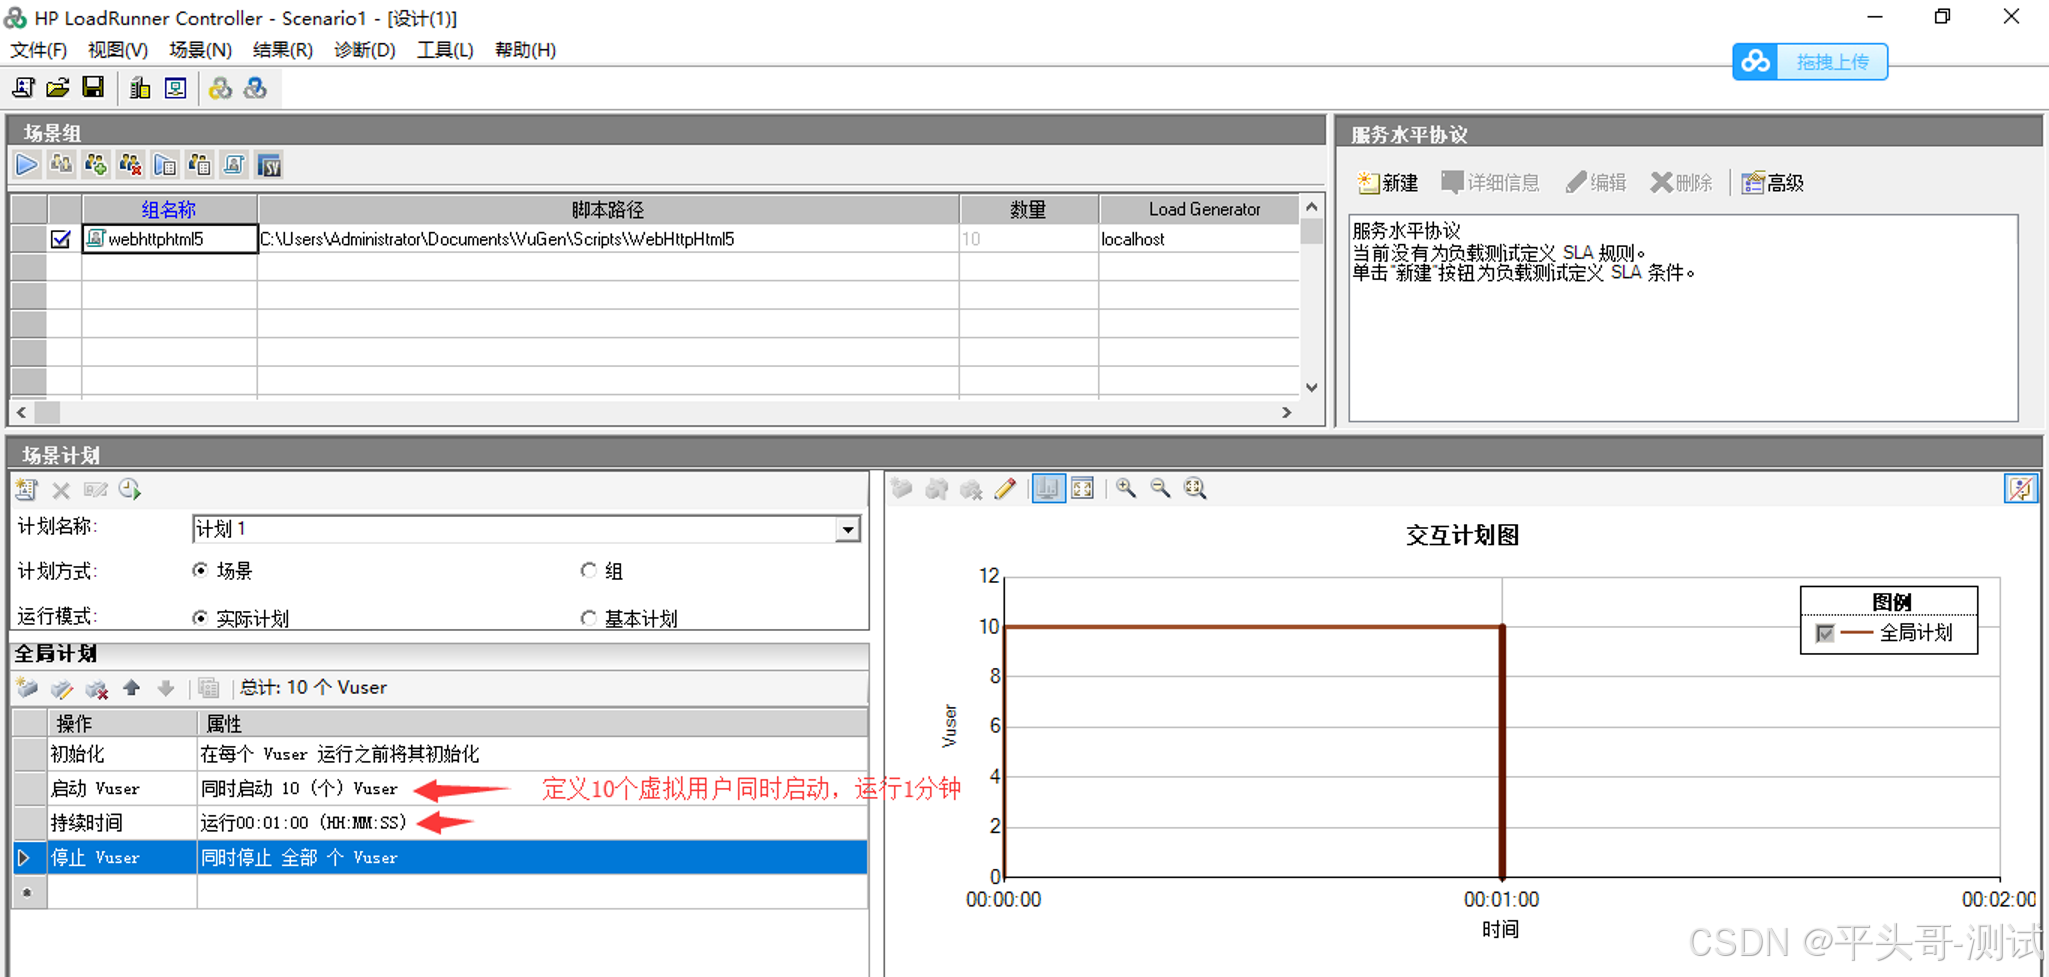Screen dimensions: 2049x977
Task: Click the scenario groups scrollbar down arrow
Action: click(1312, 387)
